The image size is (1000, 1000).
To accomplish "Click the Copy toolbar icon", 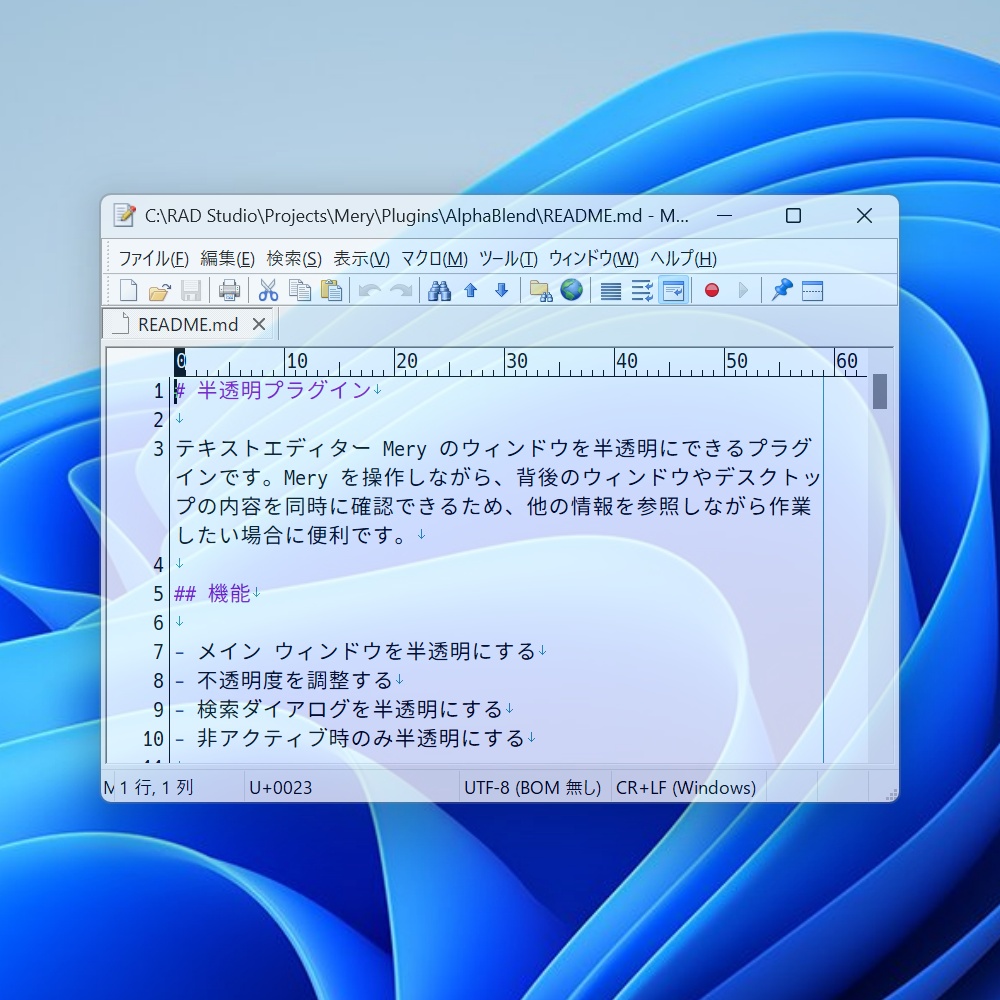I will [300, 291].
